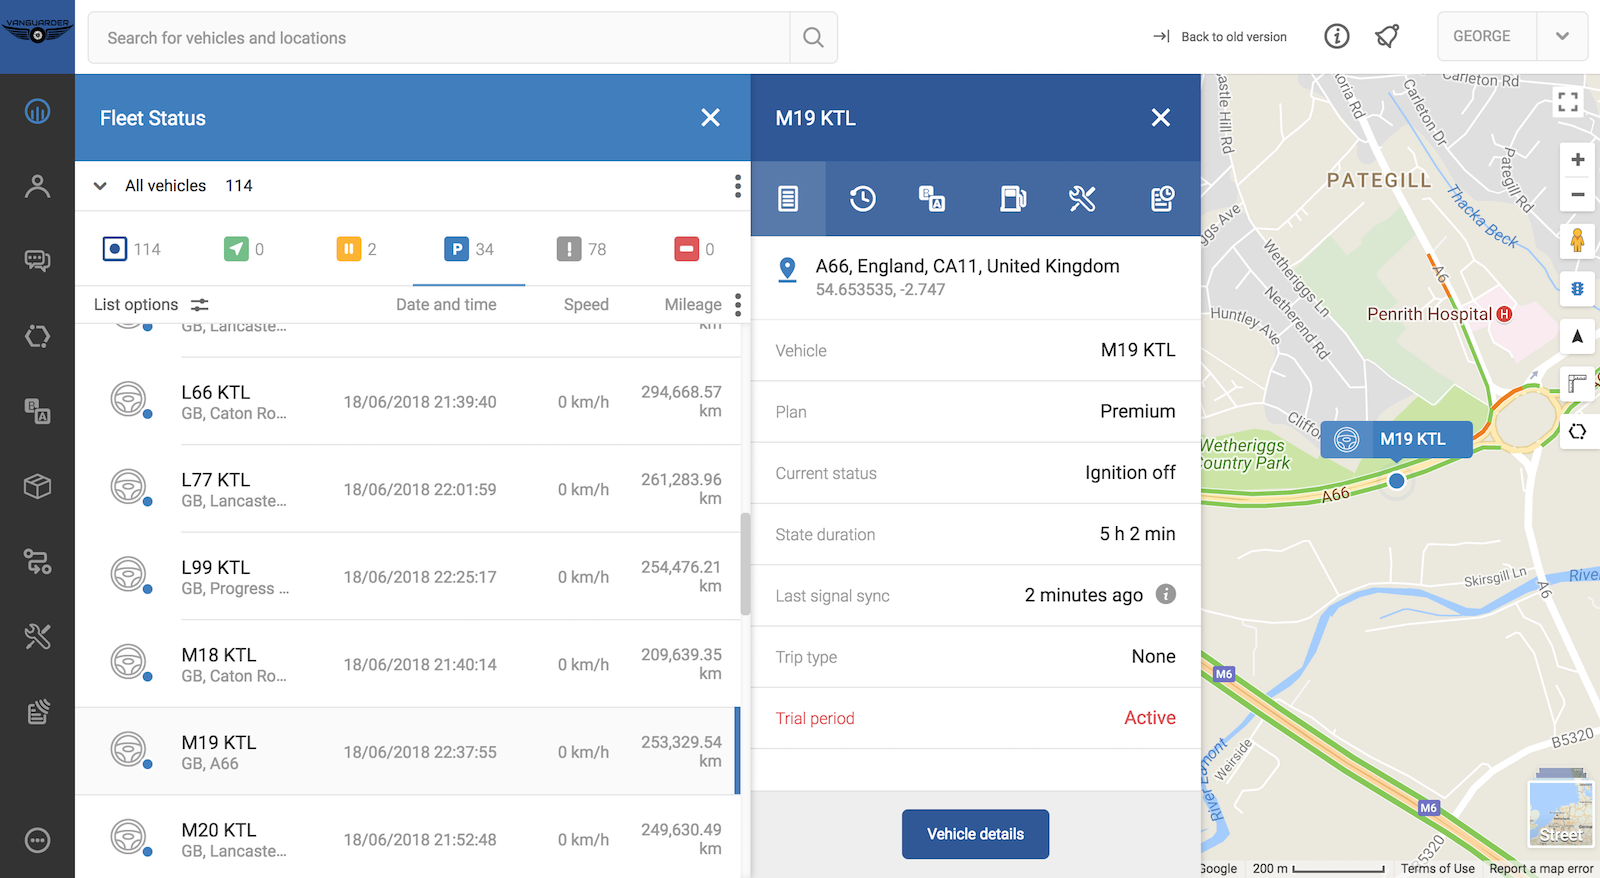The image size is (1600, 878).
Task: Open the cube assets icon in sidebar
Action: pyautogui.click(x=37, y=486)
